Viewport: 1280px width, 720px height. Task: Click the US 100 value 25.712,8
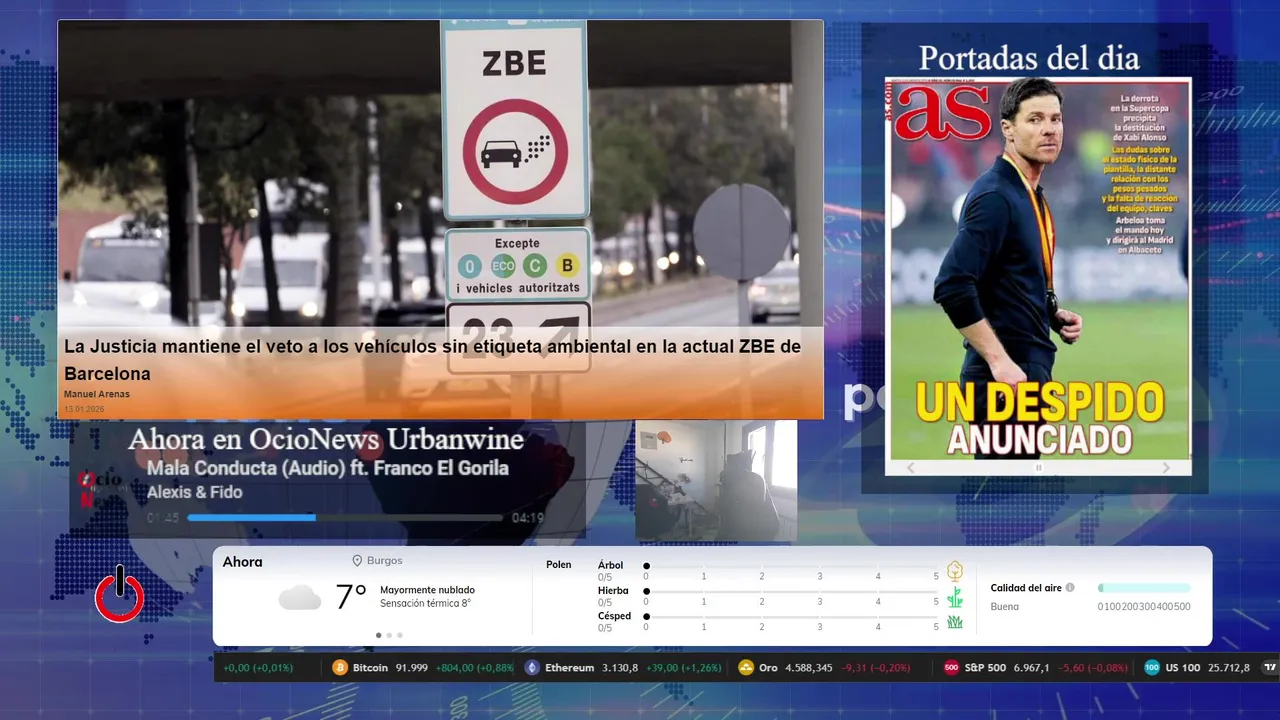(1229, 668)
